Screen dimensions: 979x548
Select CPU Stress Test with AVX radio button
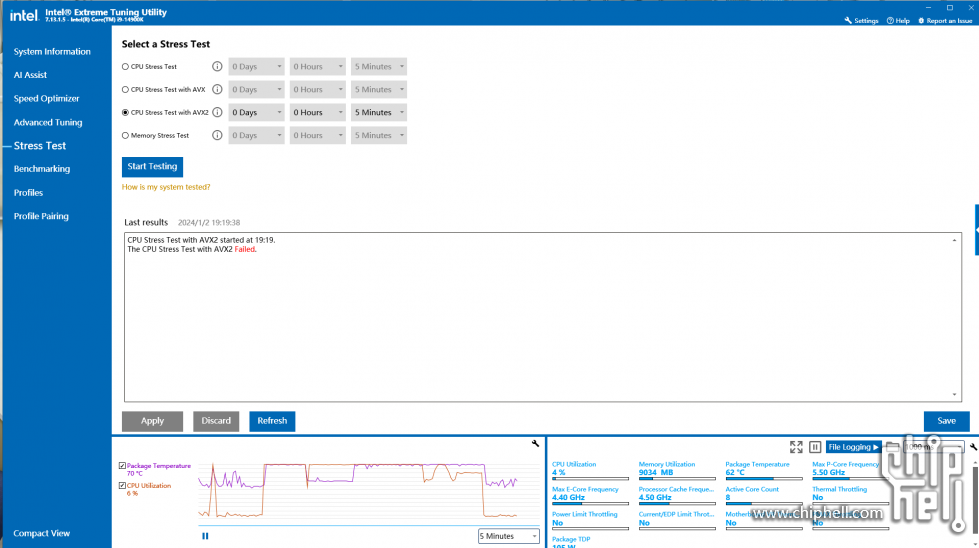pyautogui.click(x=125, y=89)
